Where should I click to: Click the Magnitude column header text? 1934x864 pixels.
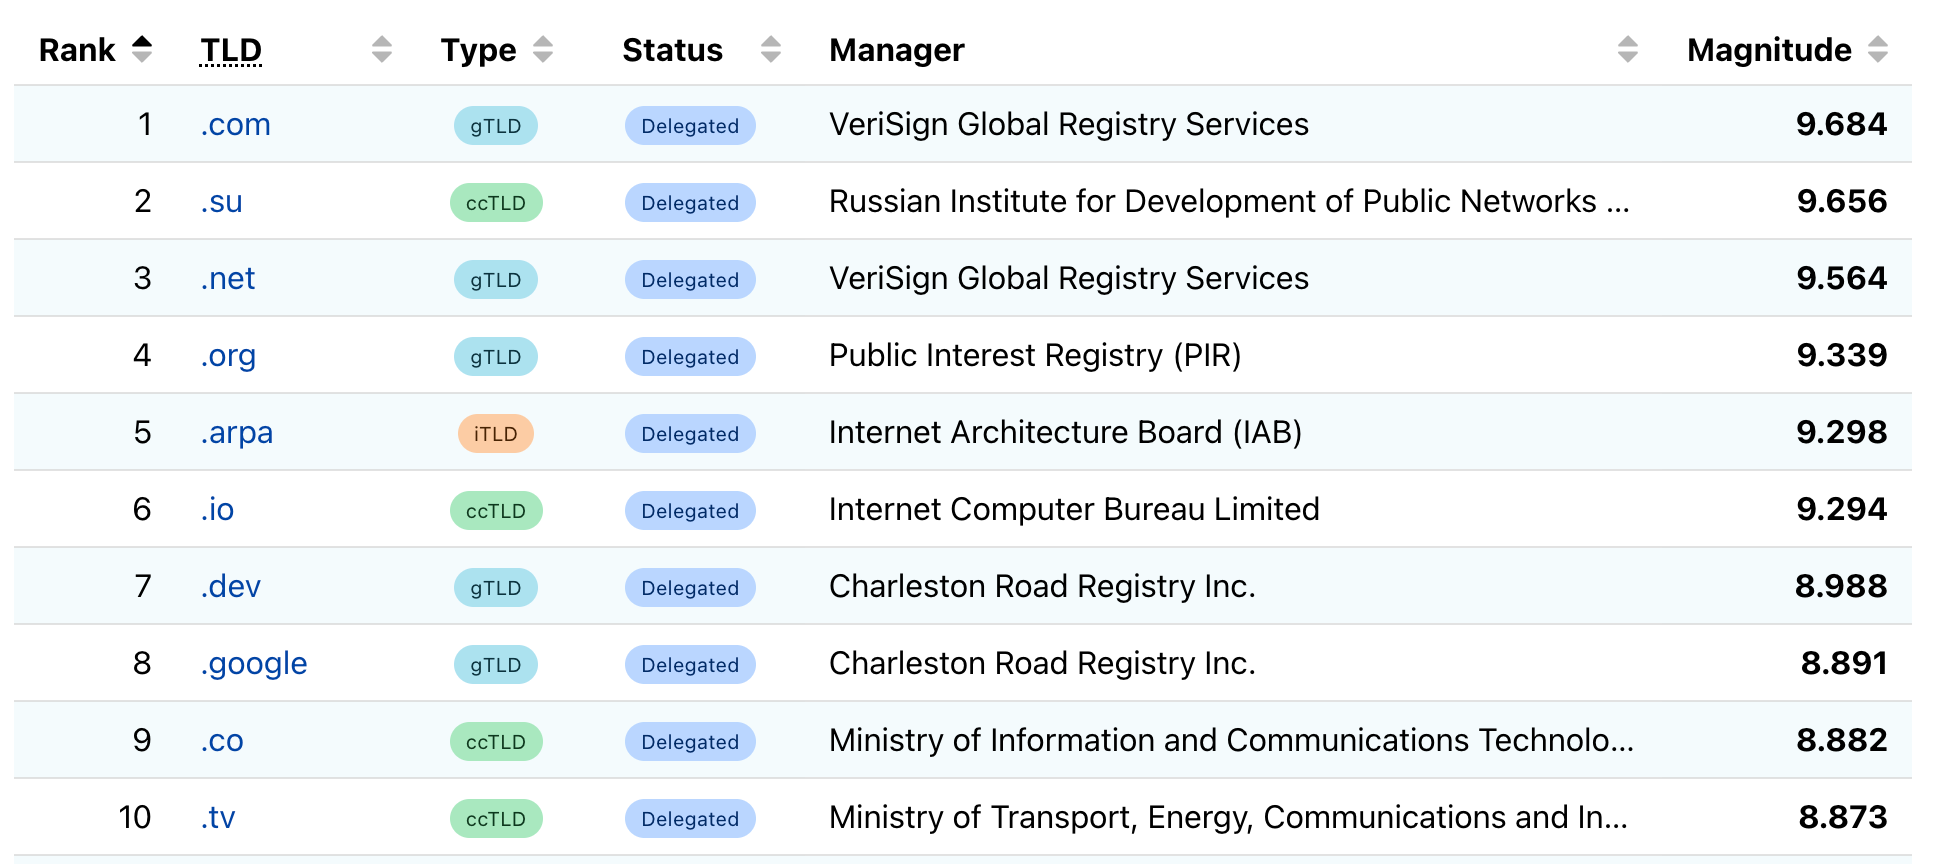1769,50
